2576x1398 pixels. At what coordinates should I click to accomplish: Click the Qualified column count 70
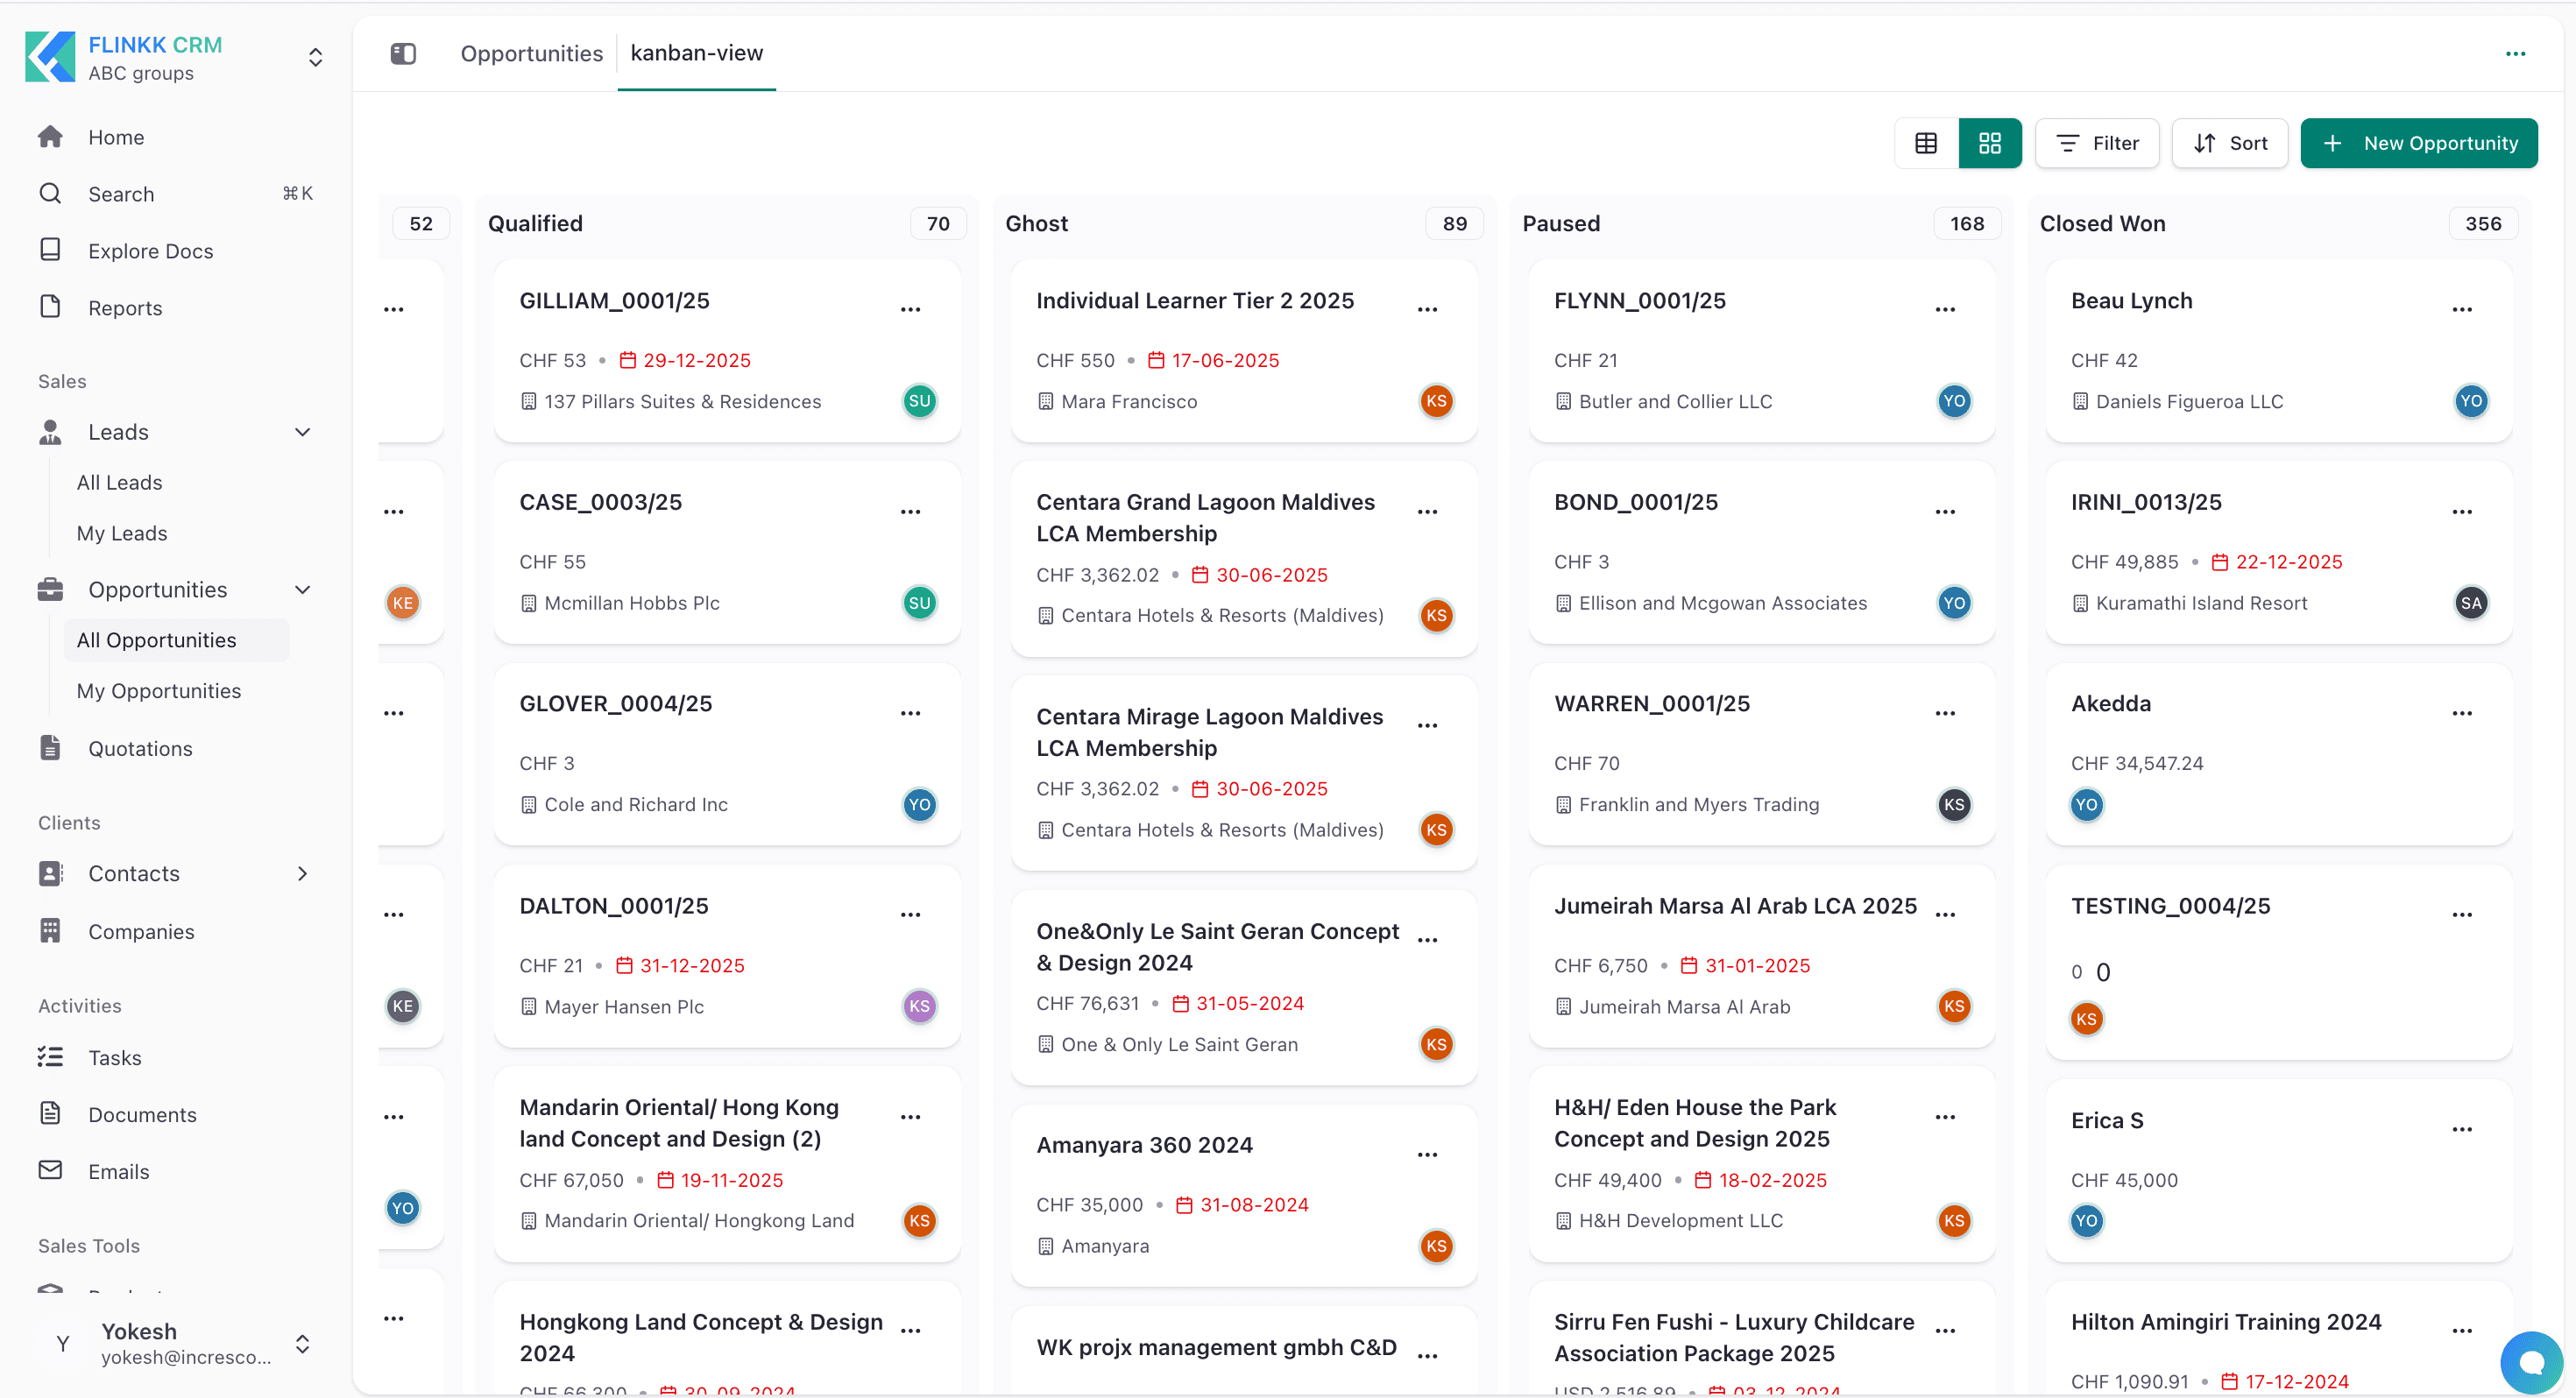938,224
